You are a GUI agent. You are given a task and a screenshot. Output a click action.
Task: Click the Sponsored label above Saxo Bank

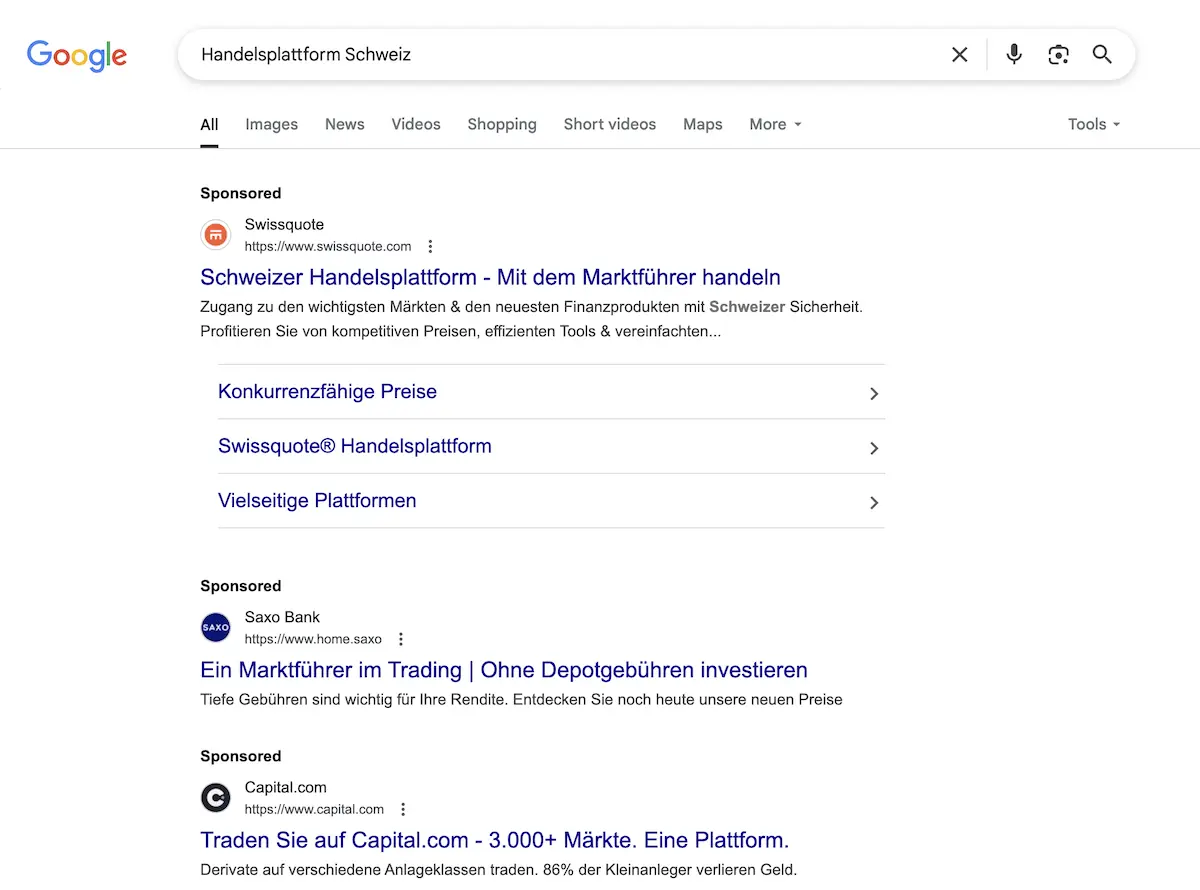coord(241,586)
